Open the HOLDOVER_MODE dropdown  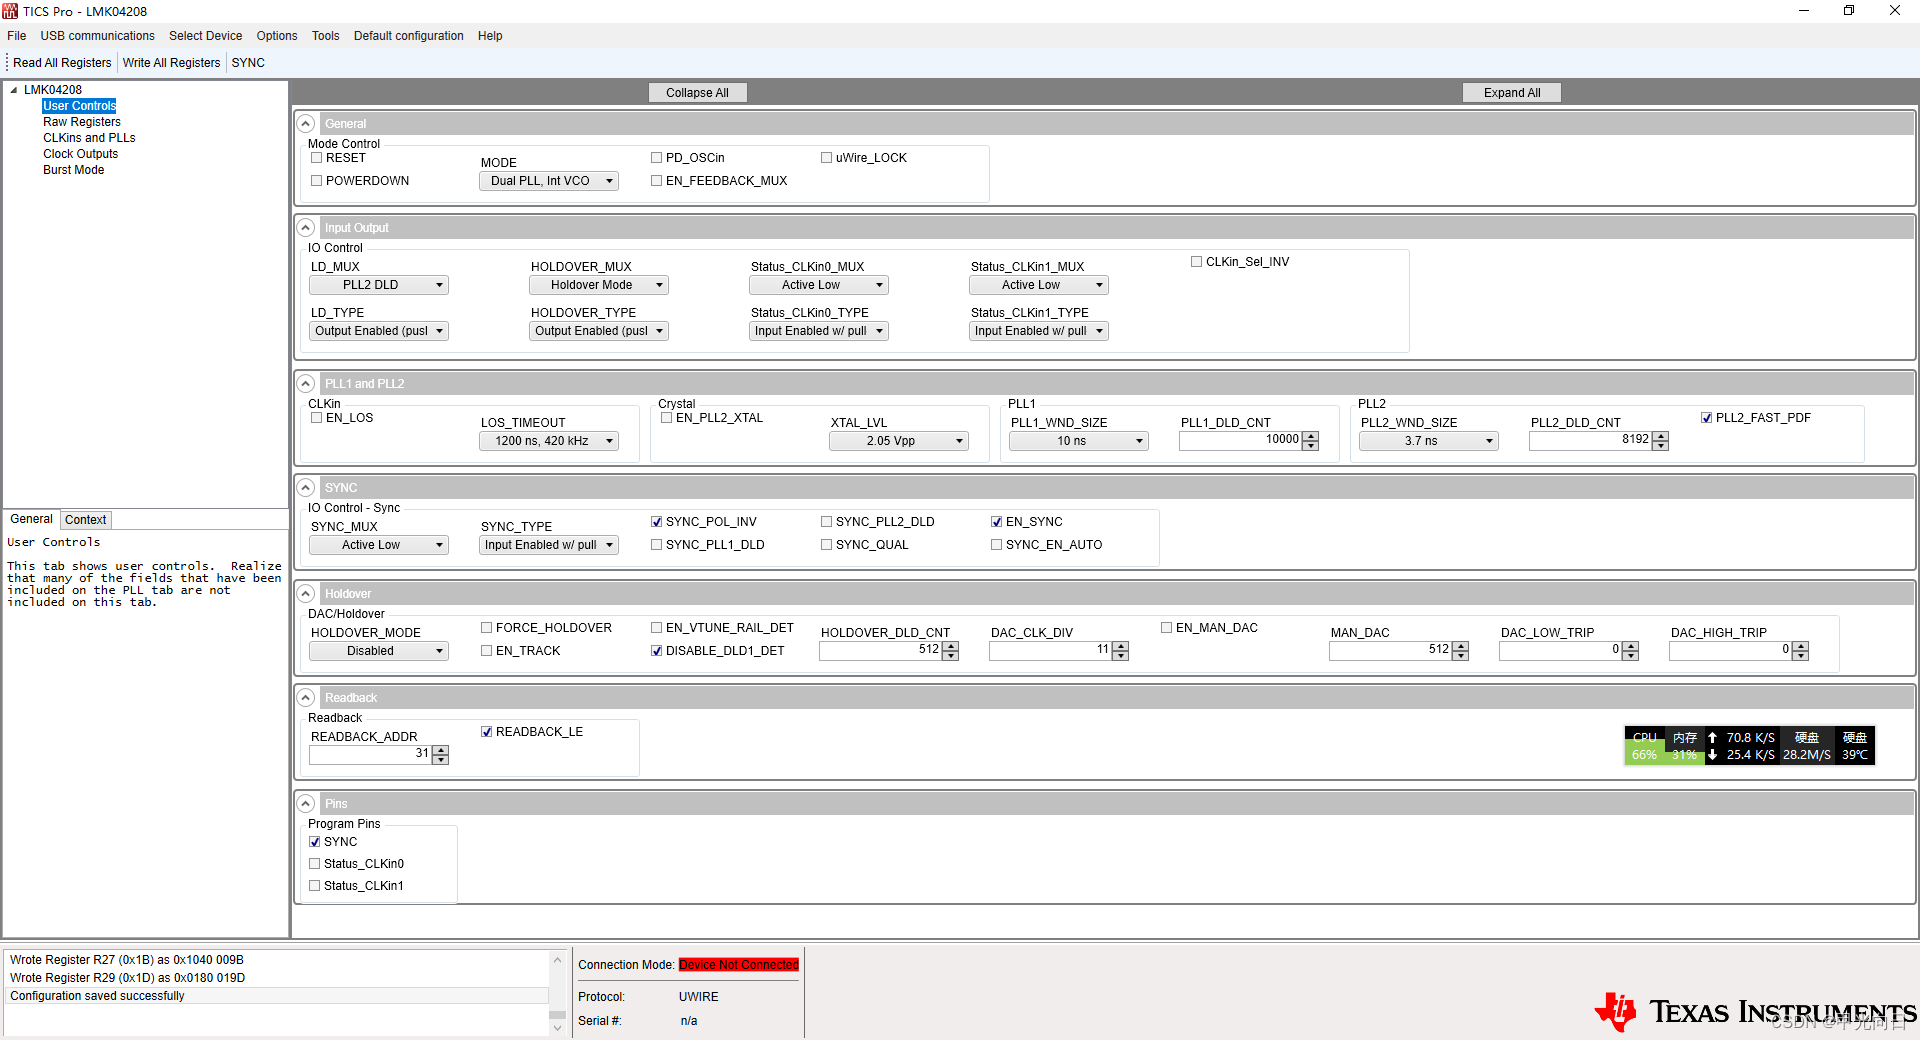click(378, 650)
